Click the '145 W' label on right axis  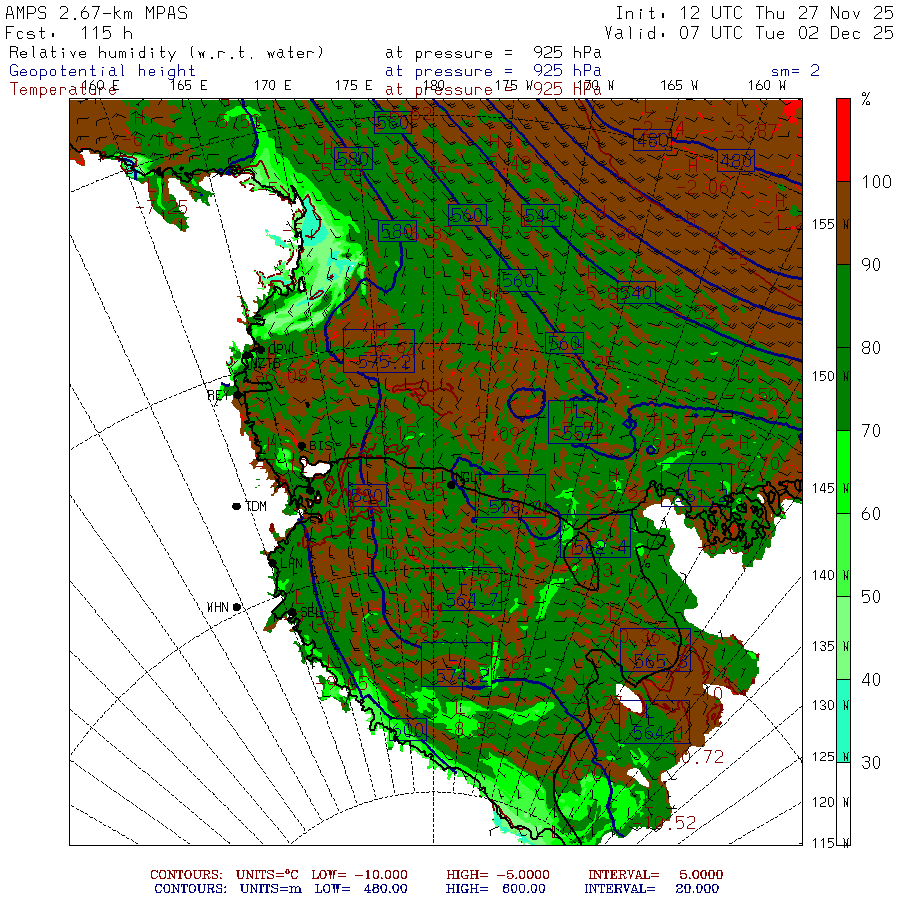pyautogui.click(x=831, y=488)
